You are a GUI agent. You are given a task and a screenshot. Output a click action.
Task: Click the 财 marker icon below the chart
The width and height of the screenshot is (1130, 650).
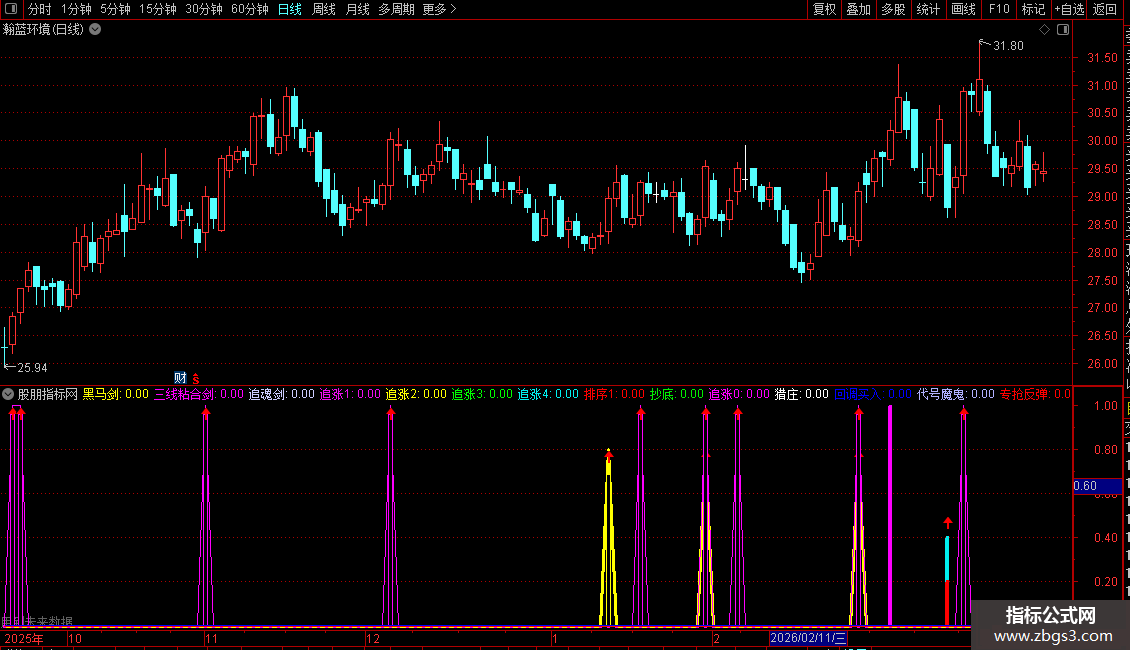pos(180,378)
